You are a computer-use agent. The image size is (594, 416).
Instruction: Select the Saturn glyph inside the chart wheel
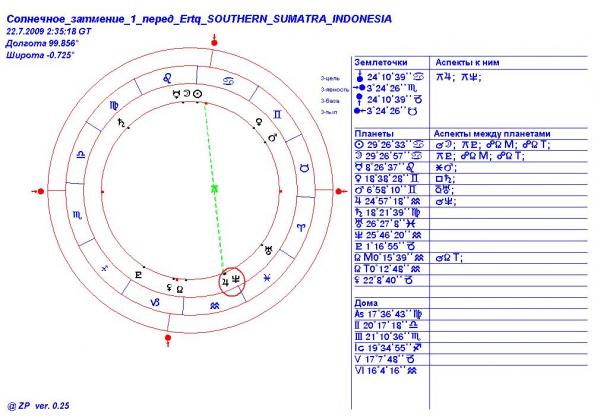tap(122, 122)
